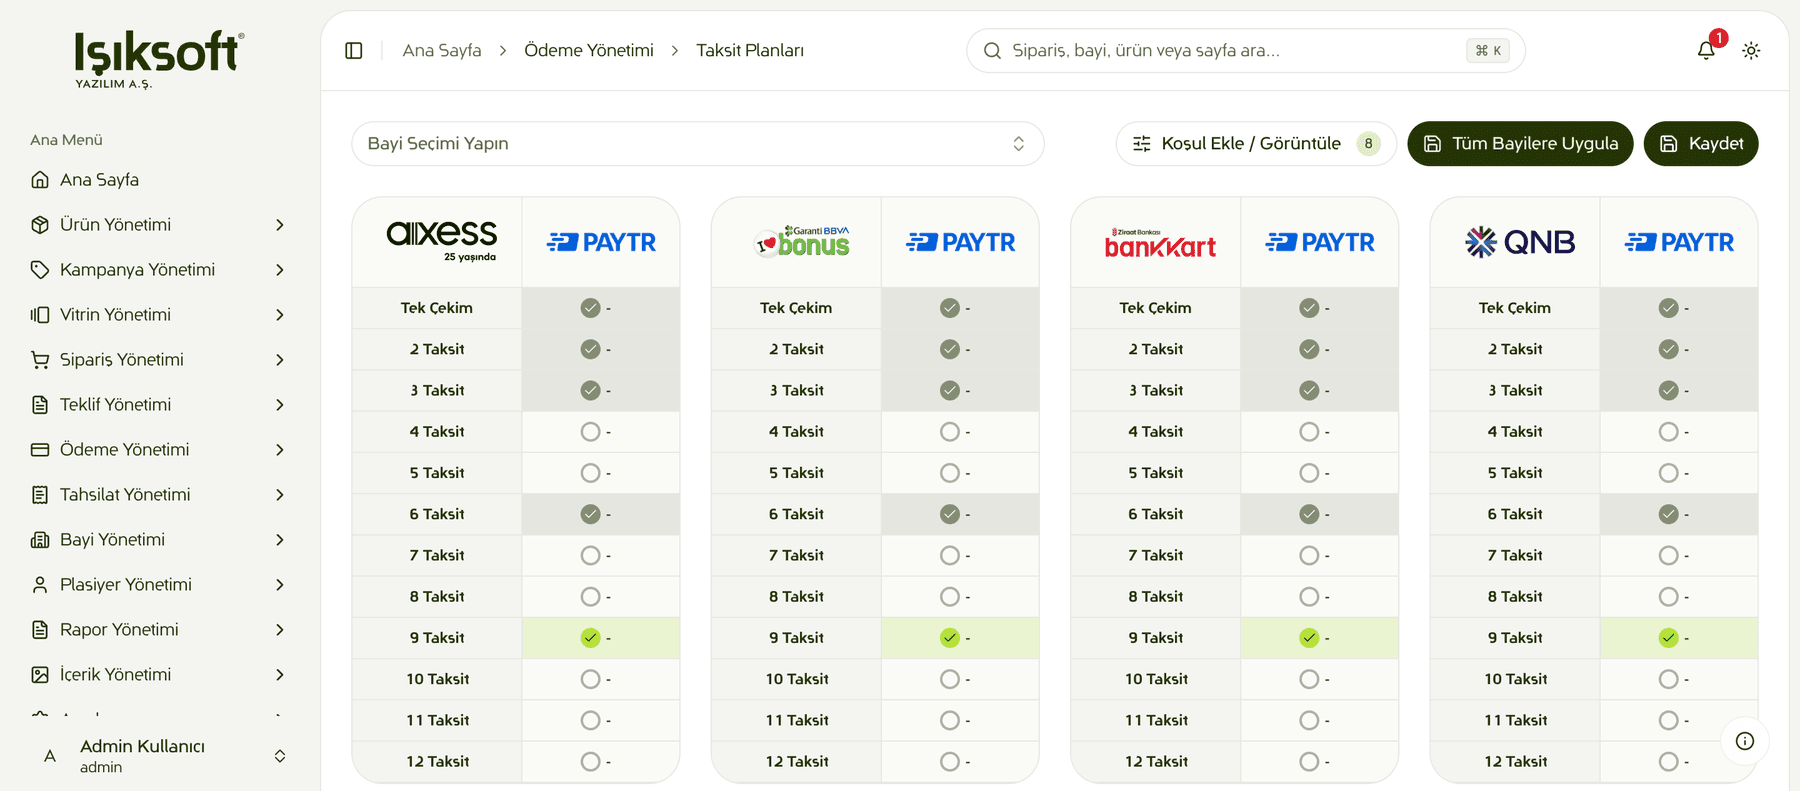Open Ödeme Yönetimi in the breadcrumb
The image size is (1800, 791).
pyautogui.click(x=589, y=50)
